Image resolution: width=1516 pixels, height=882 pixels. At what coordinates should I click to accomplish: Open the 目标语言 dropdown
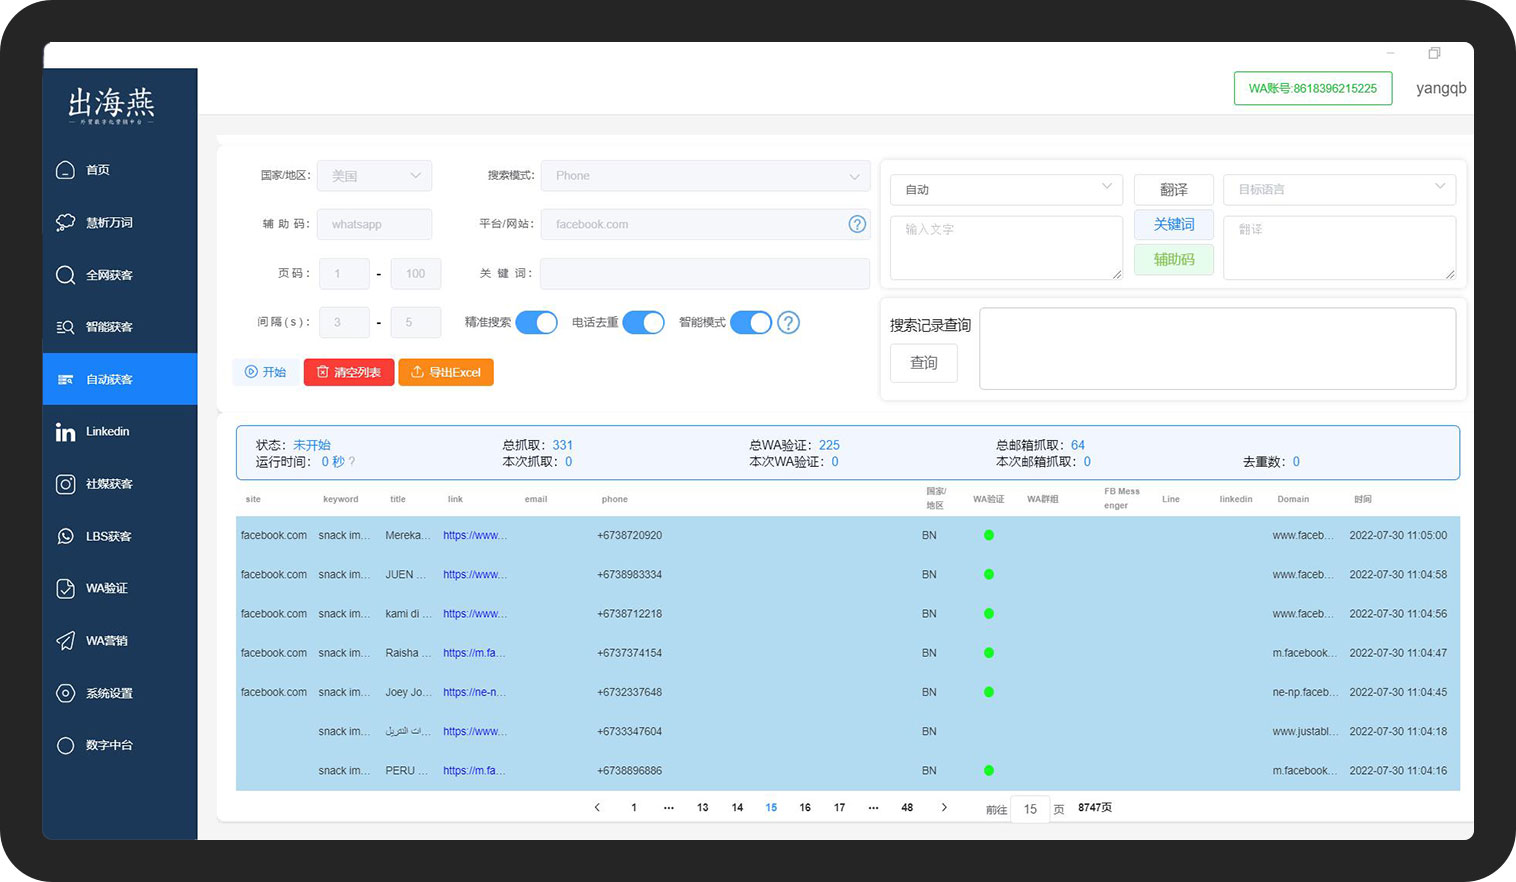click(1339, 189)
